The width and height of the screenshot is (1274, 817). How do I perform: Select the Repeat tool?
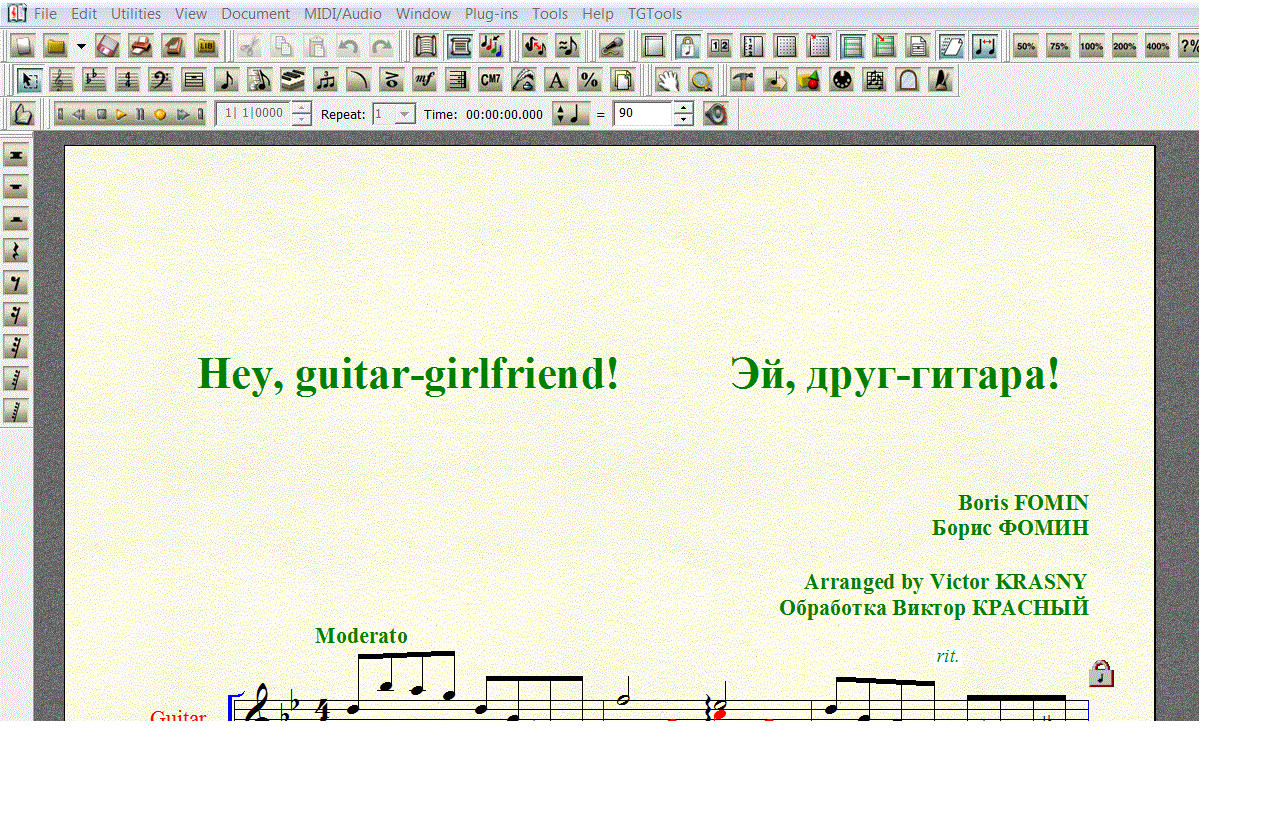coord(458,80)
